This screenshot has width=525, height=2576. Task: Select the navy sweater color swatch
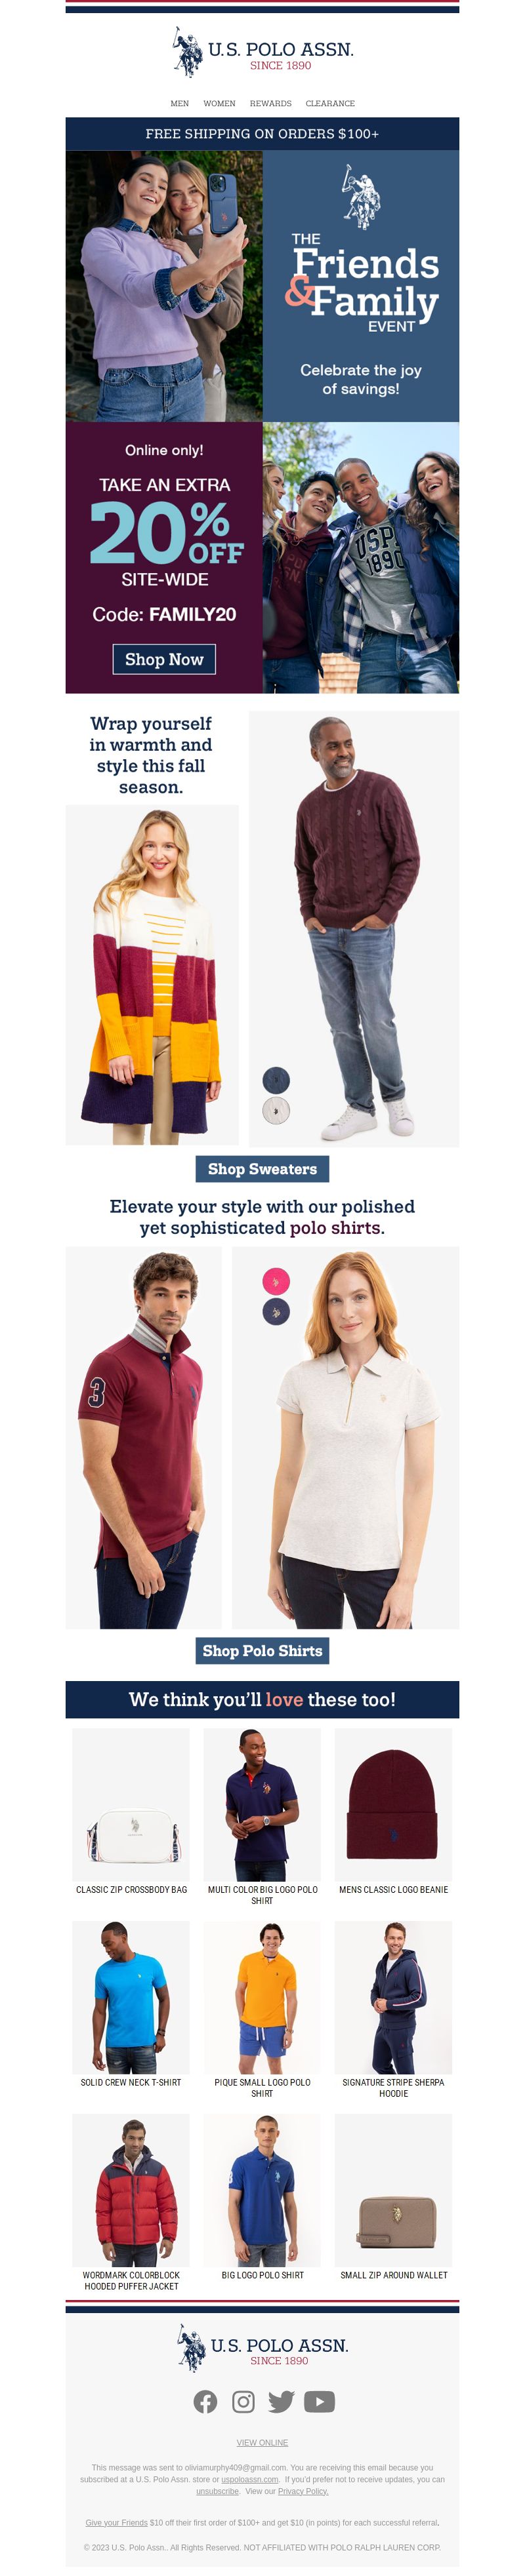276,1079
